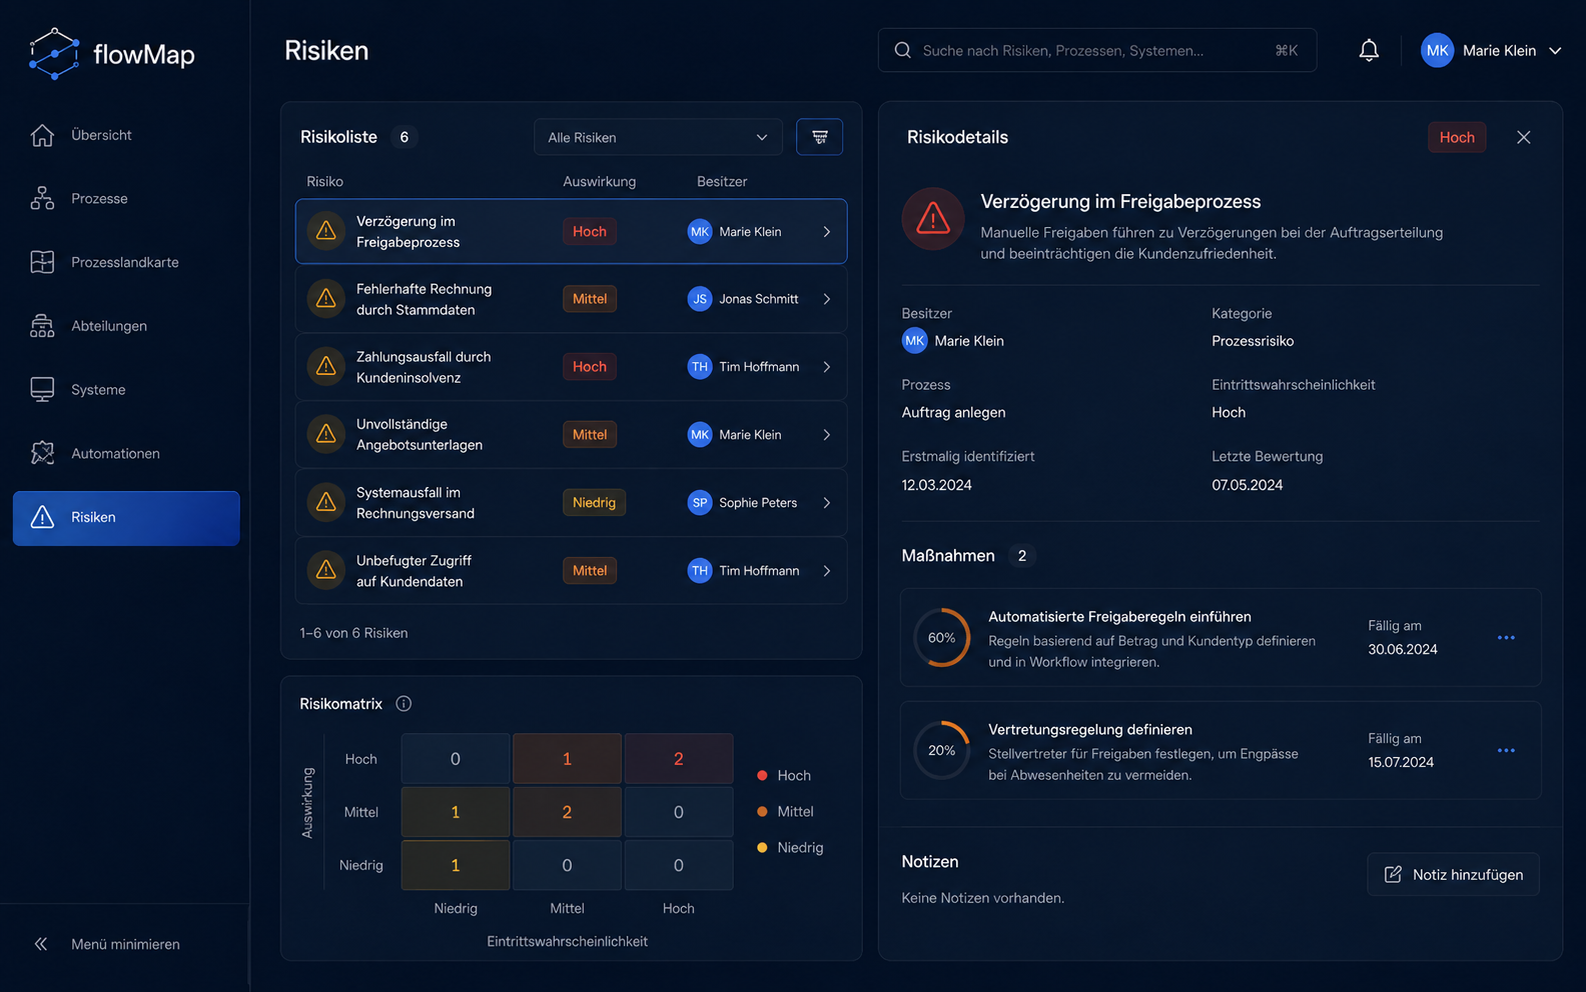Open options for Vertretungsregelung definieren
1586x992 pixels.
[x=1506, y=750]
